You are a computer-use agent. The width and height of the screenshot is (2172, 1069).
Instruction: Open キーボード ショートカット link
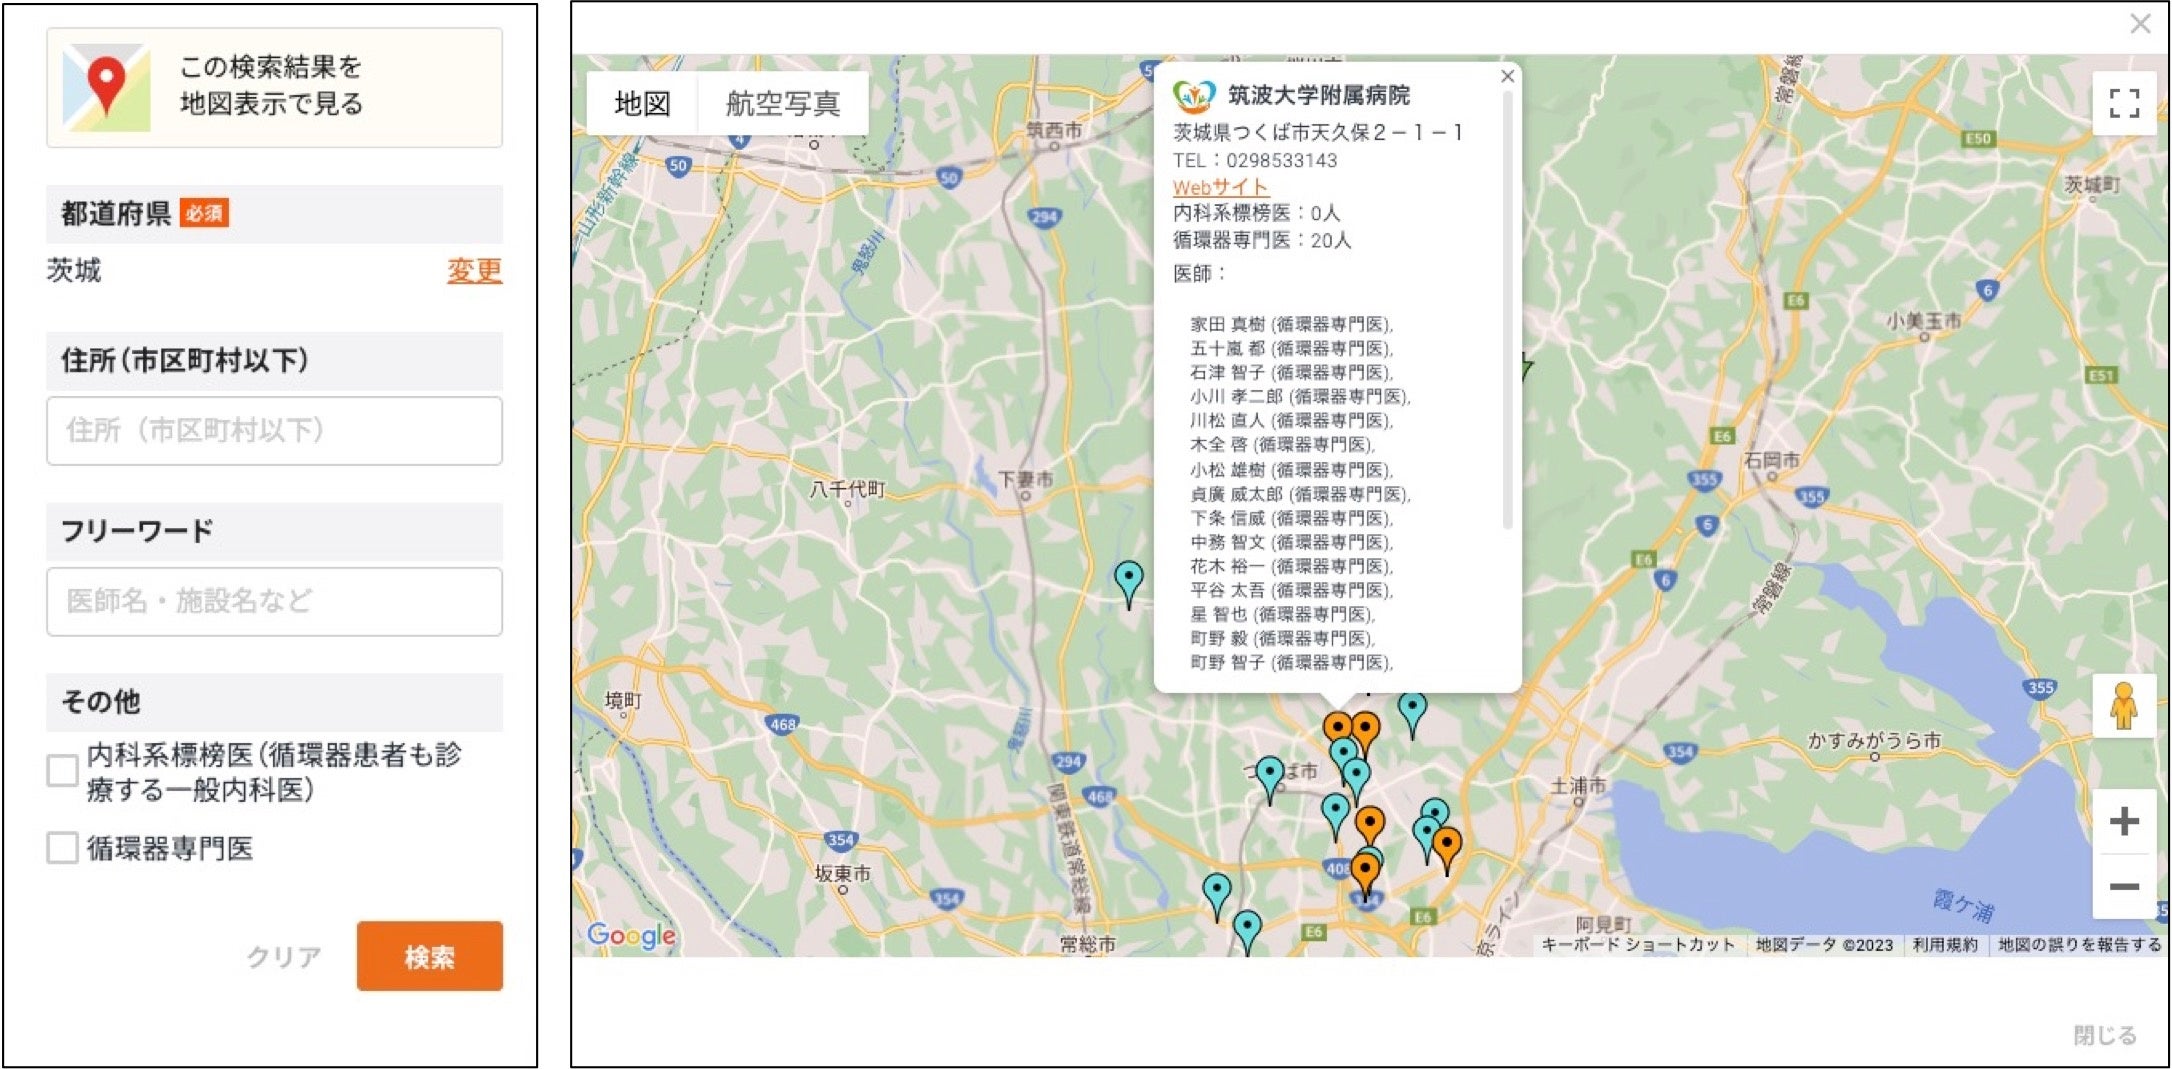coord(1638,945)
